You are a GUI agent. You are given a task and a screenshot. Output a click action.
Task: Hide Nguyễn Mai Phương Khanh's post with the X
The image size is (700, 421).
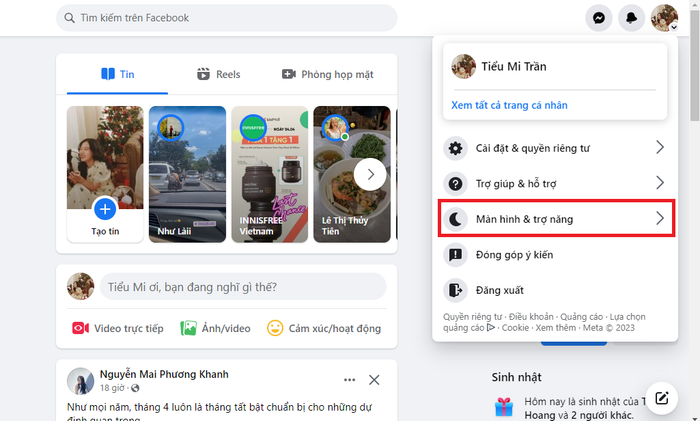click(374, 380)
